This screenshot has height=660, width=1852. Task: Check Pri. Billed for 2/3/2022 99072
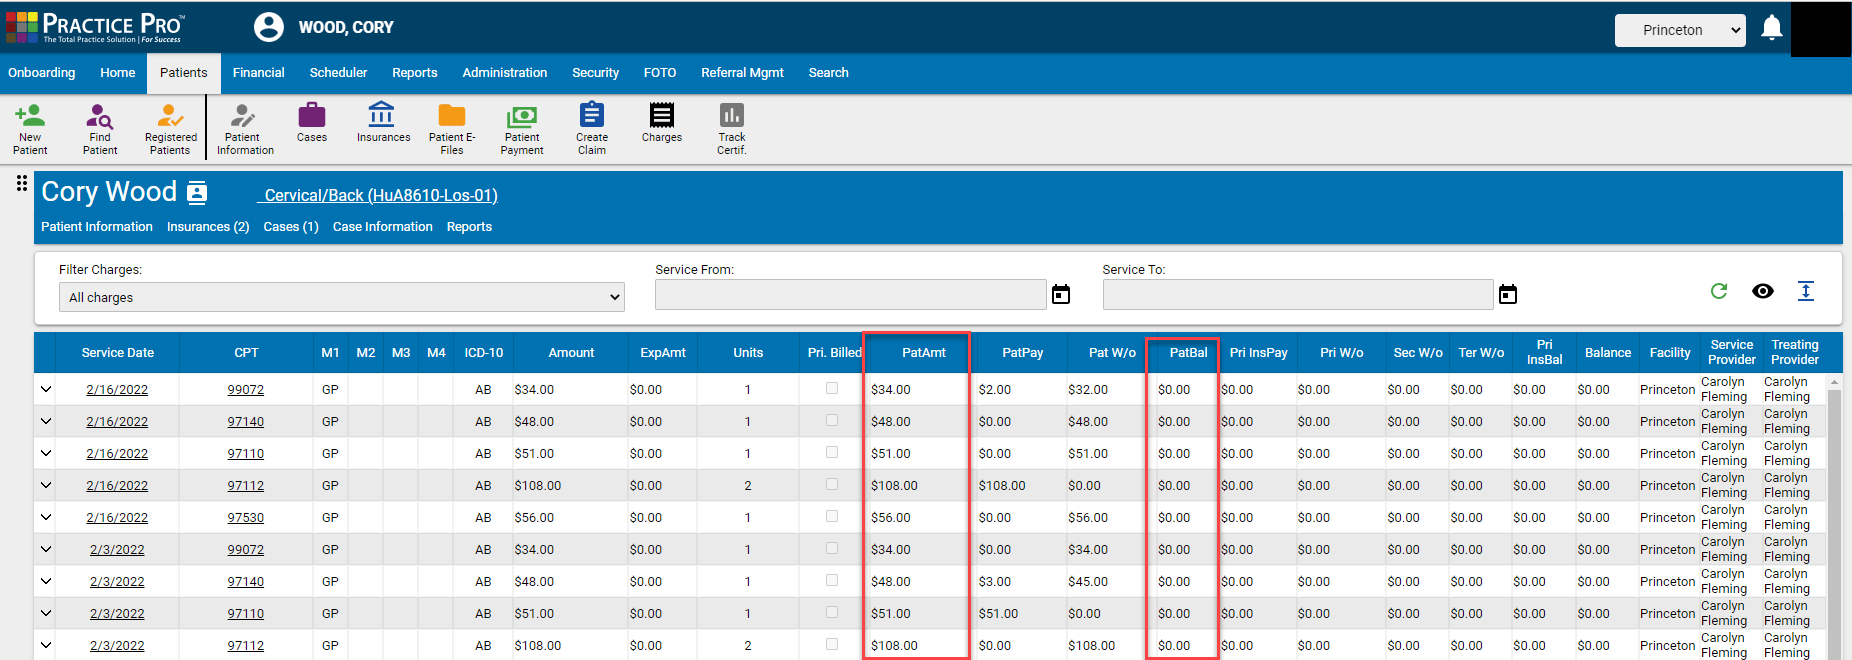832,548
